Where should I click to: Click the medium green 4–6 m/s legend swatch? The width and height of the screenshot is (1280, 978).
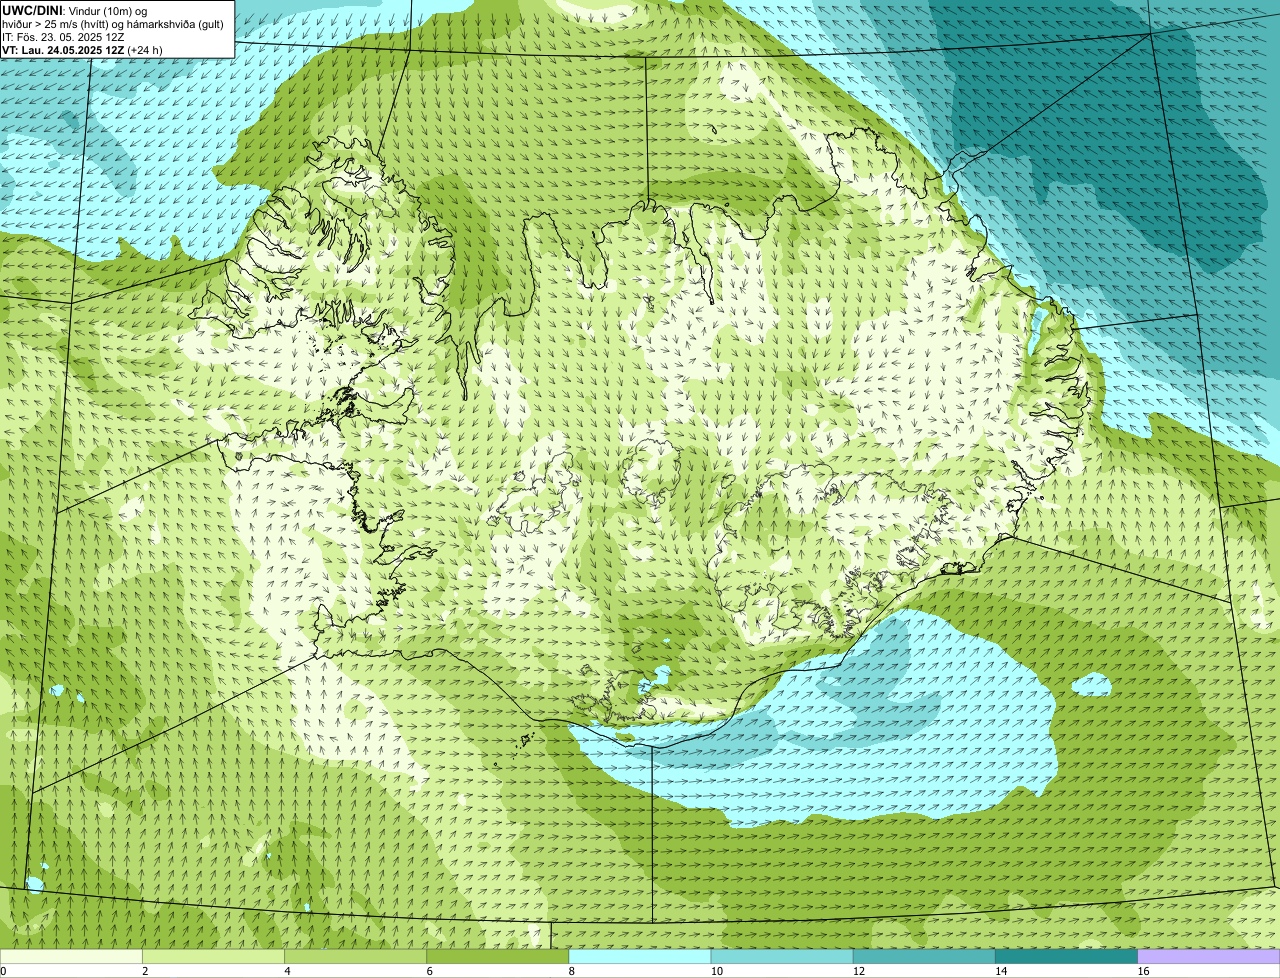click(355, 956)
